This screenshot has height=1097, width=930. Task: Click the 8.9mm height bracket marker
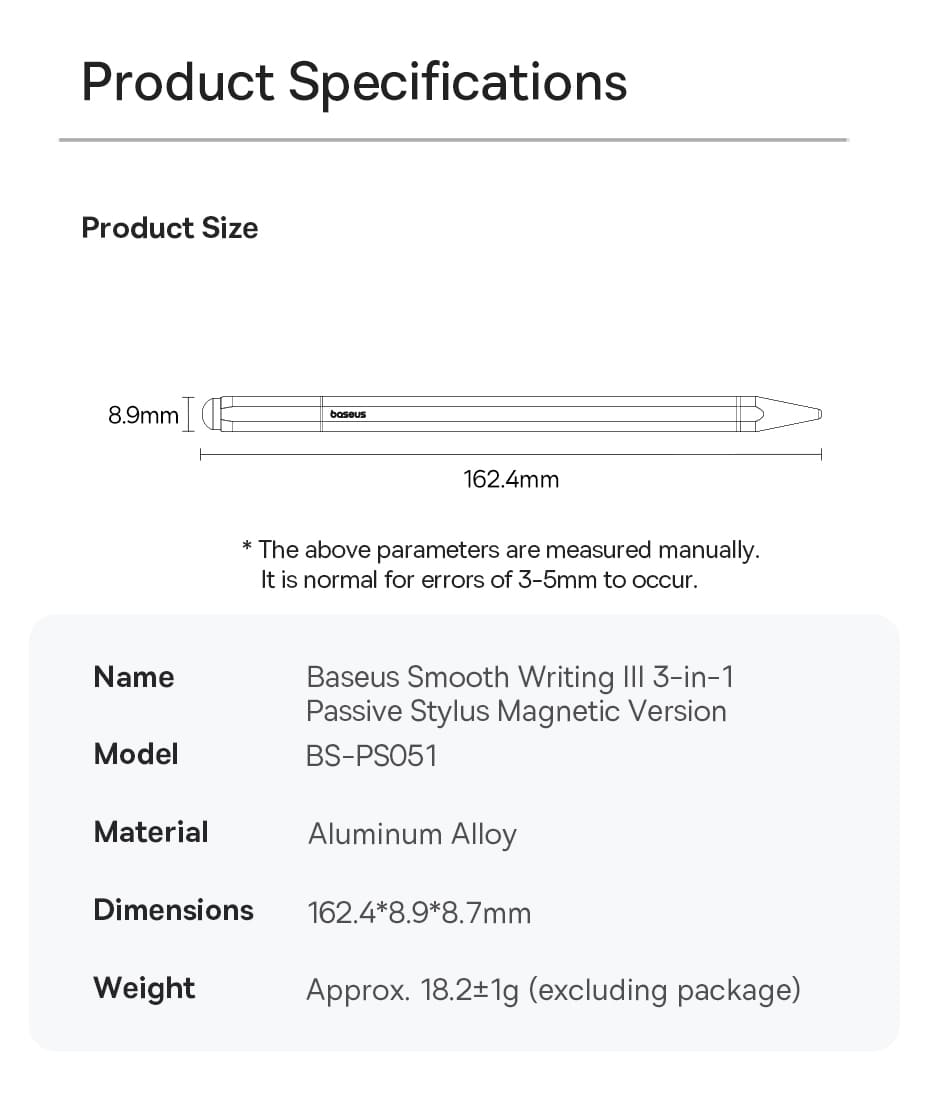point(188,414)
